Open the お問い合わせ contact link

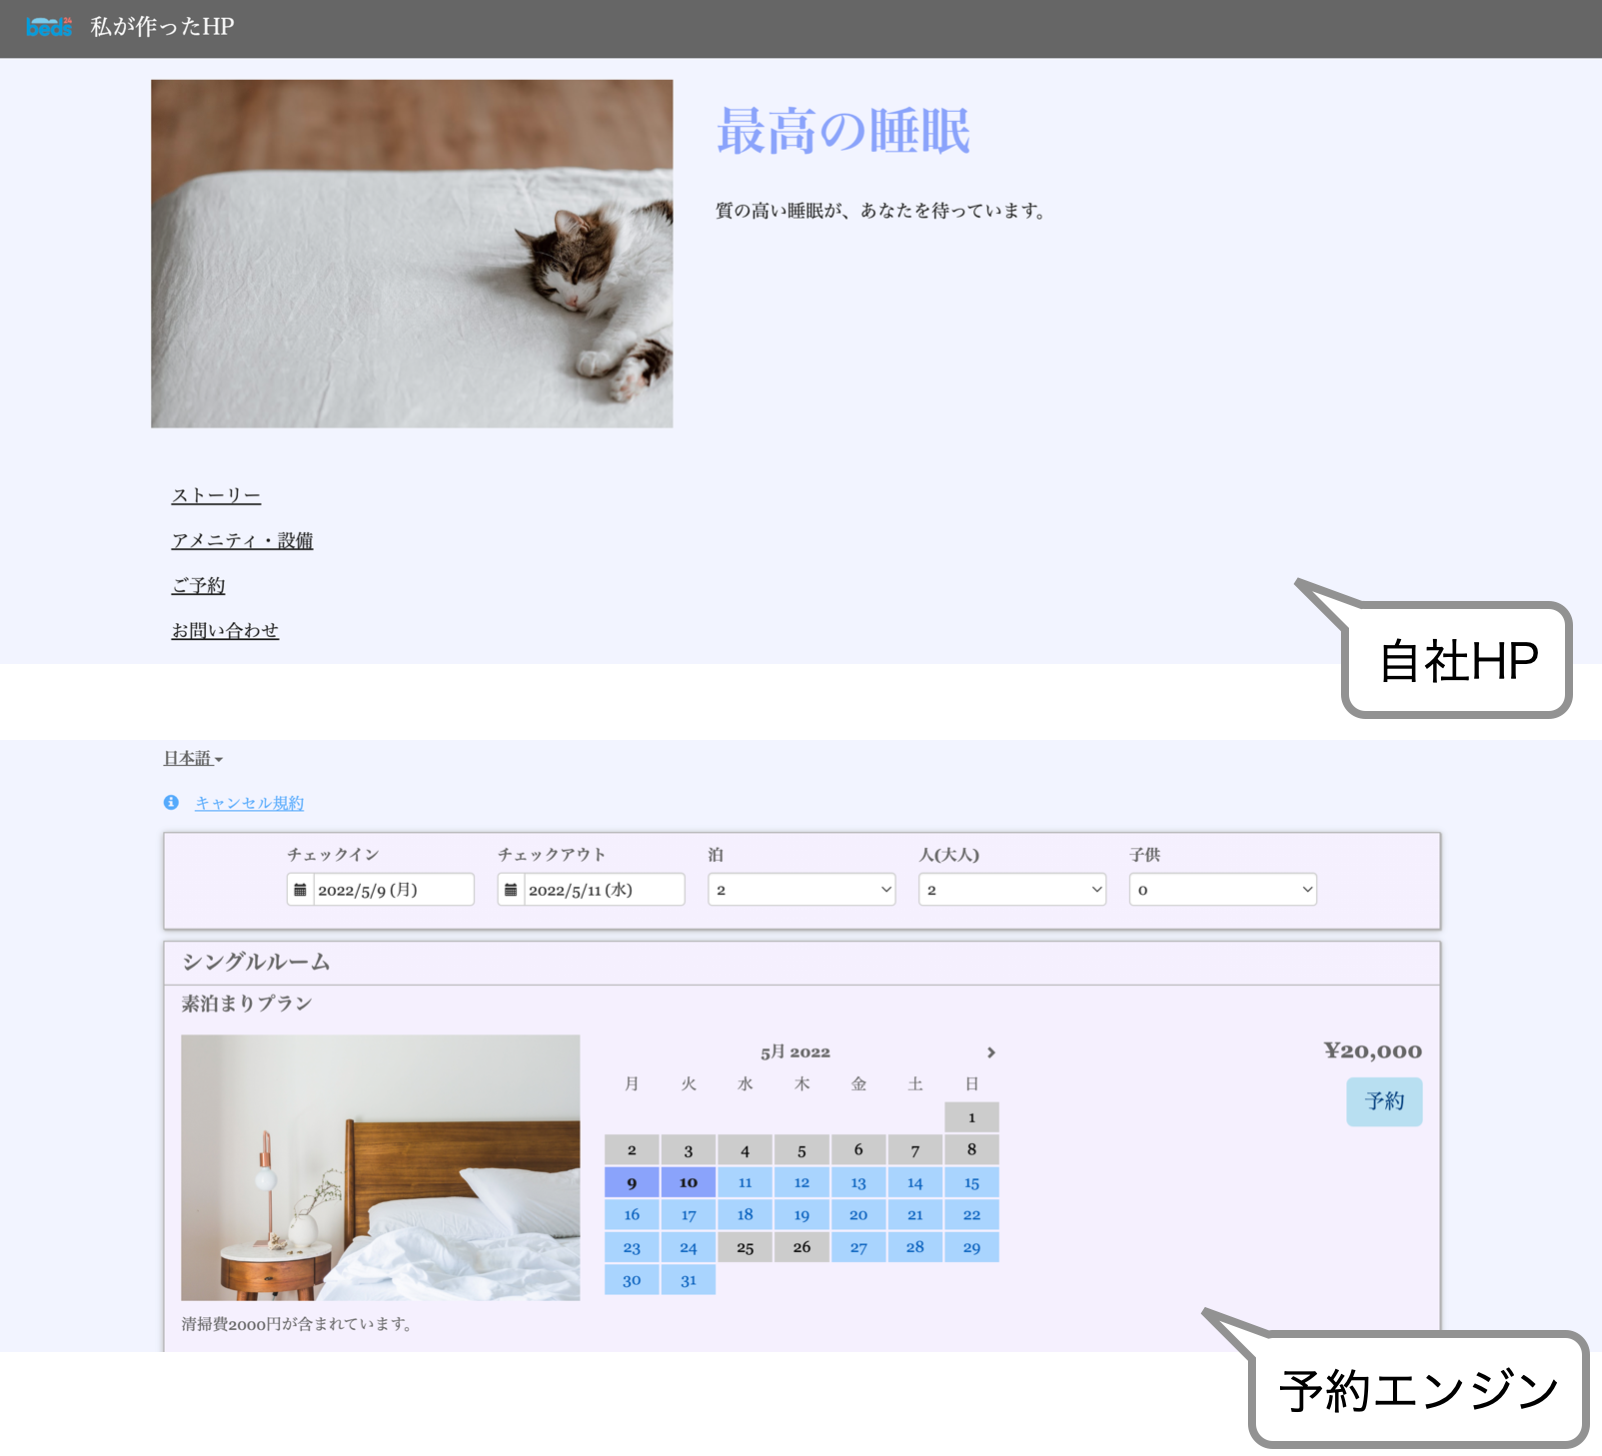click(x=225, y=631)
